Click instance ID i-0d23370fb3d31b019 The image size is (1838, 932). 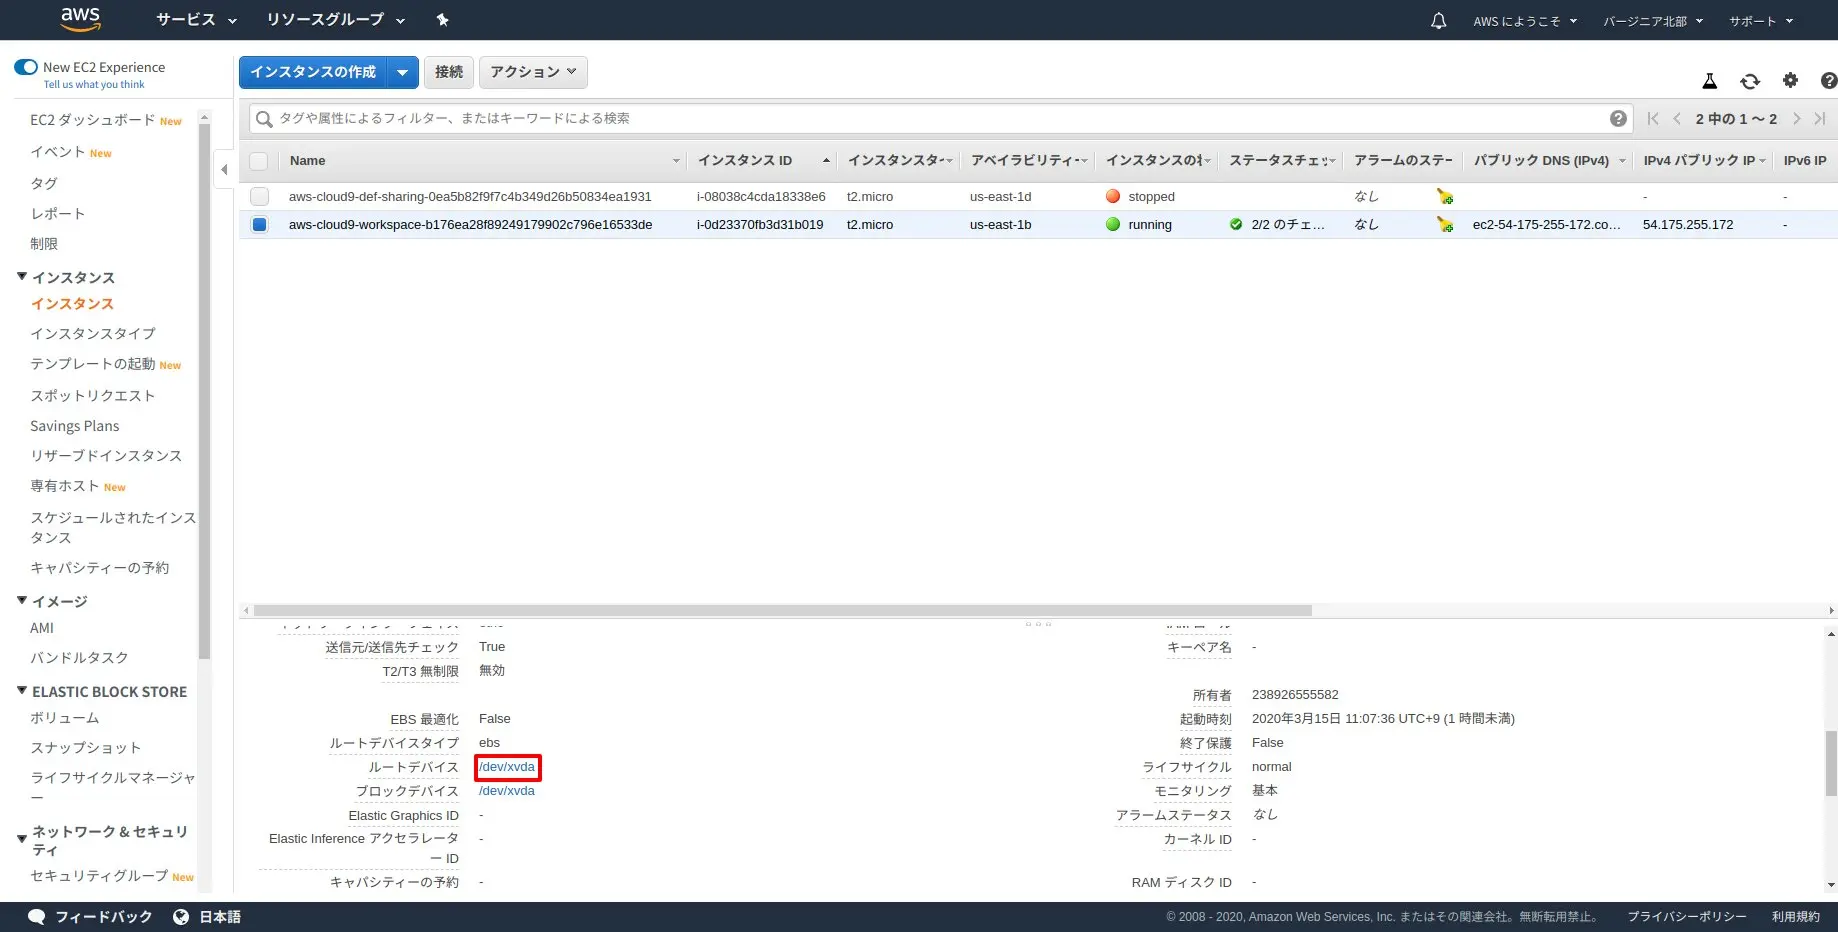pos(760,225)
